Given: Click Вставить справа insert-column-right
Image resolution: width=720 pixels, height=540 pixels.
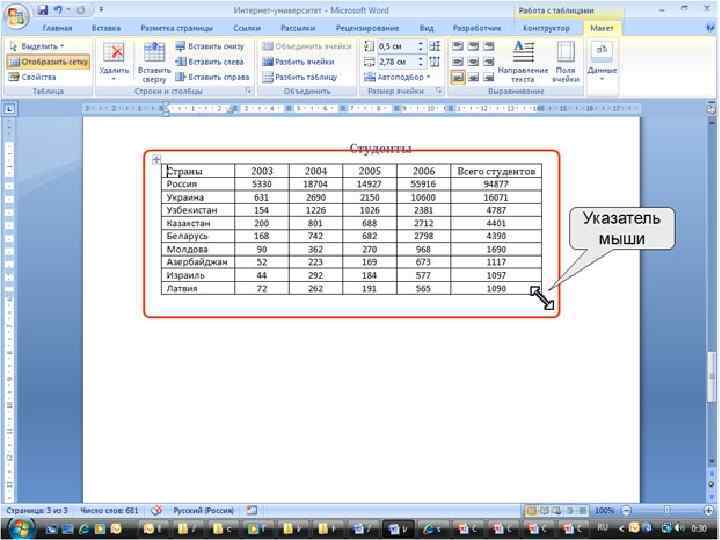Looking at the screenshot, I should (x=212, y=77).
